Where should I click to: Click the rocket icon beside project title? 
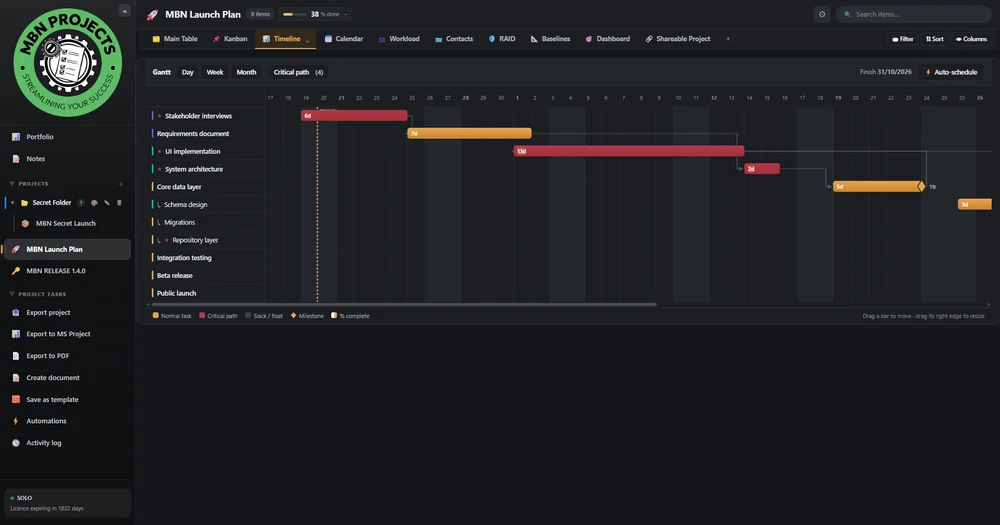tap(152, 15)
